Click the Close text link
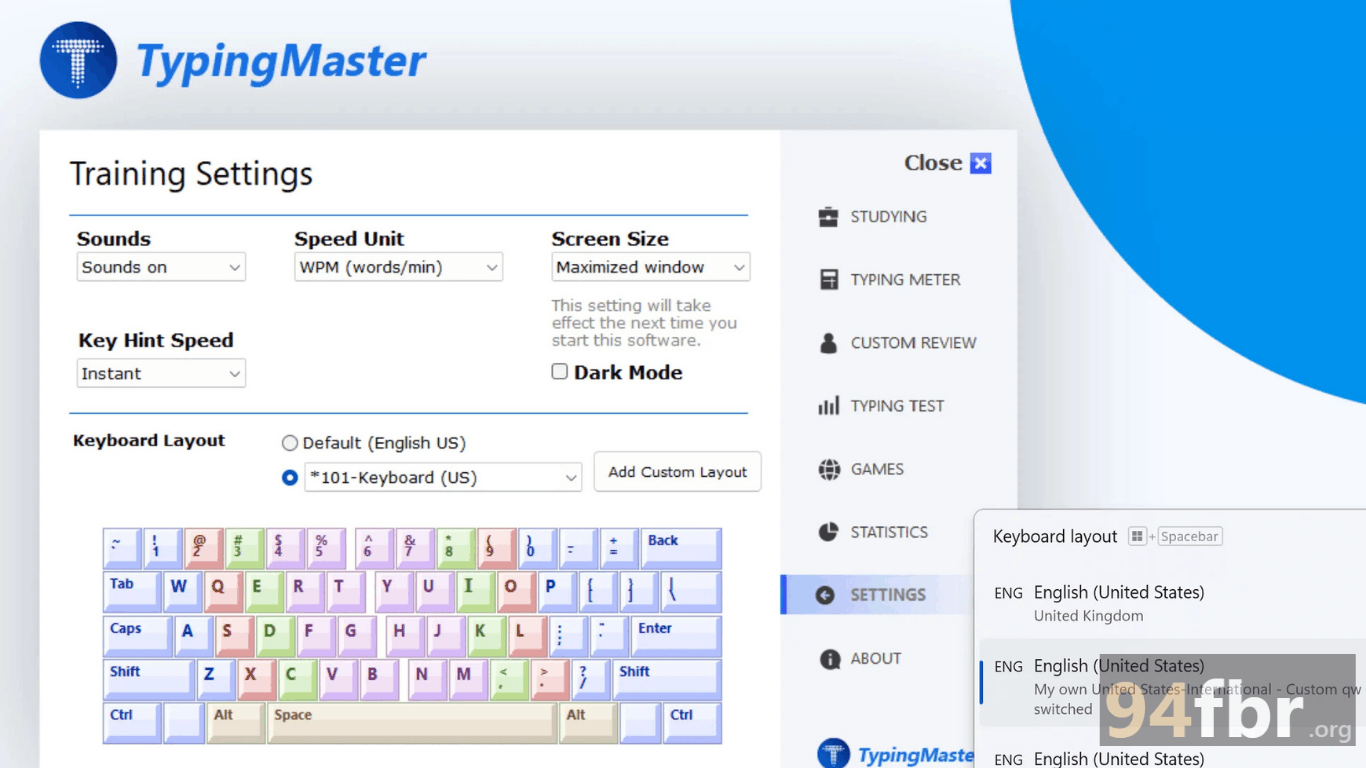The image size is (1366, 768). [933, 163]
